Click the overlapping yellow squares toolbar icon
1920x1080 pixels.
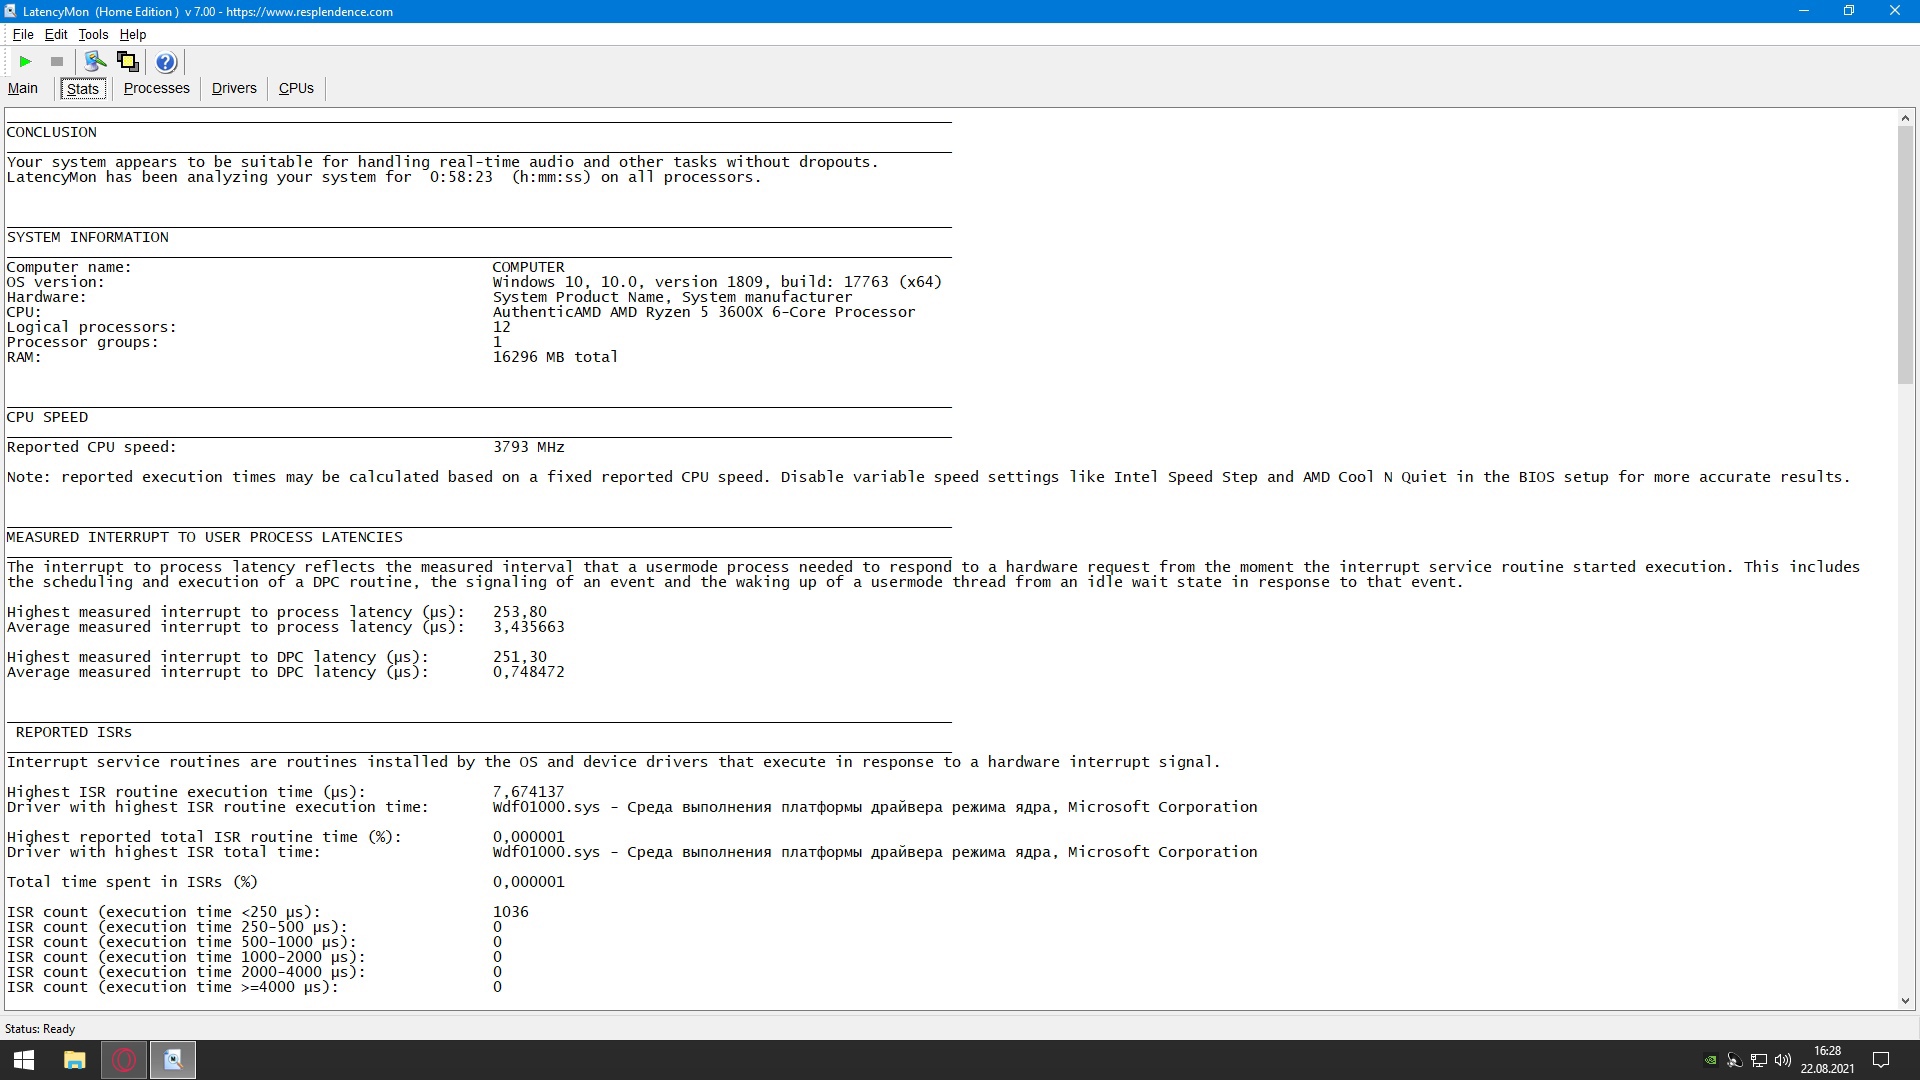(127, 62)
